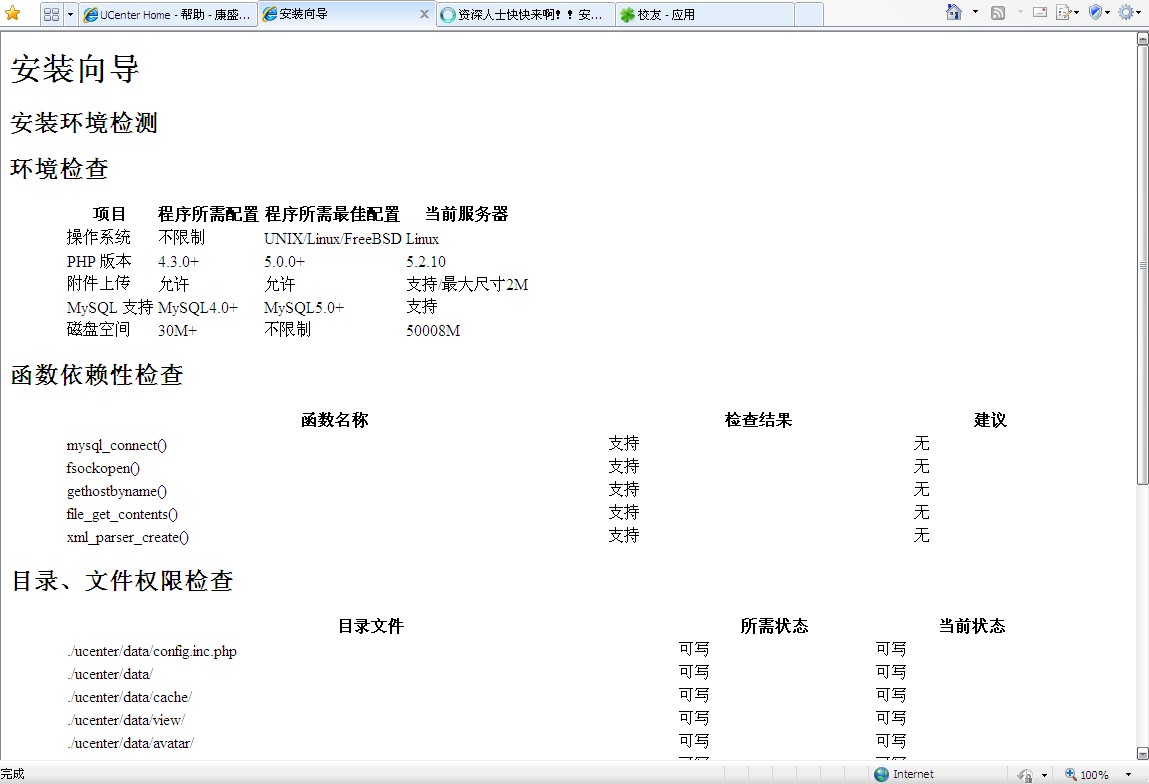The width and height of the screenshot is (1149, 784).
Task: Switch to the UCenter Home tab
Action: tap(168, 15)
